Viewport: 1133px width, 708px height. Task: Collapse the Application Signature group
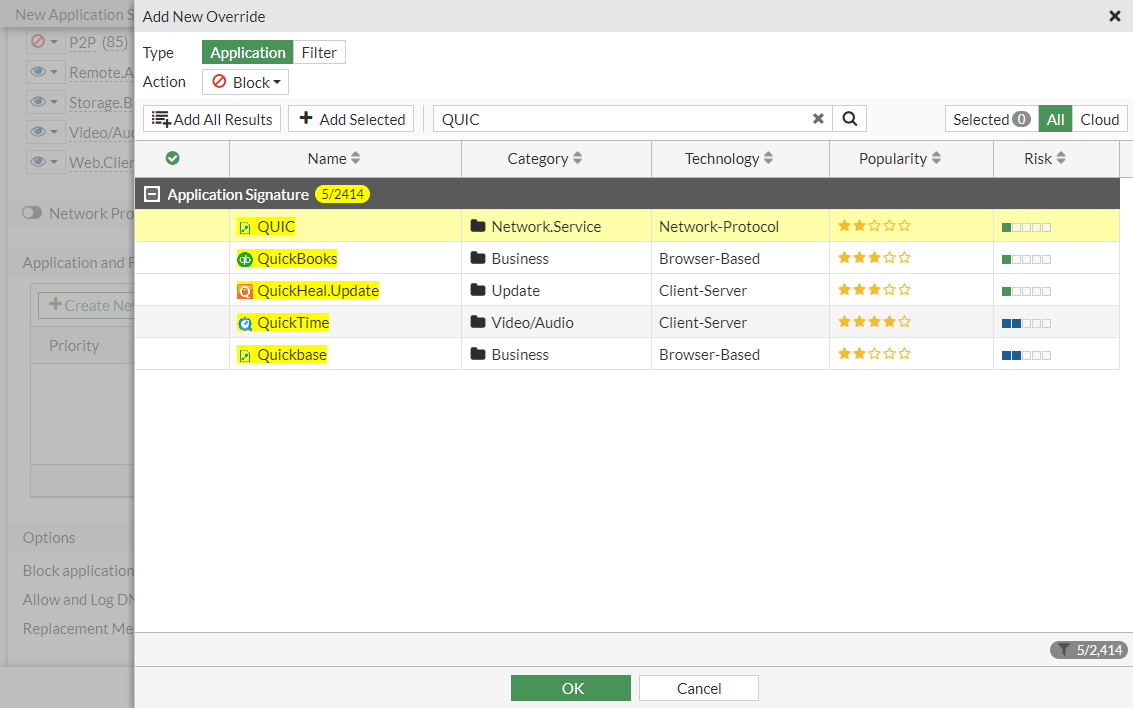(151, 193)
